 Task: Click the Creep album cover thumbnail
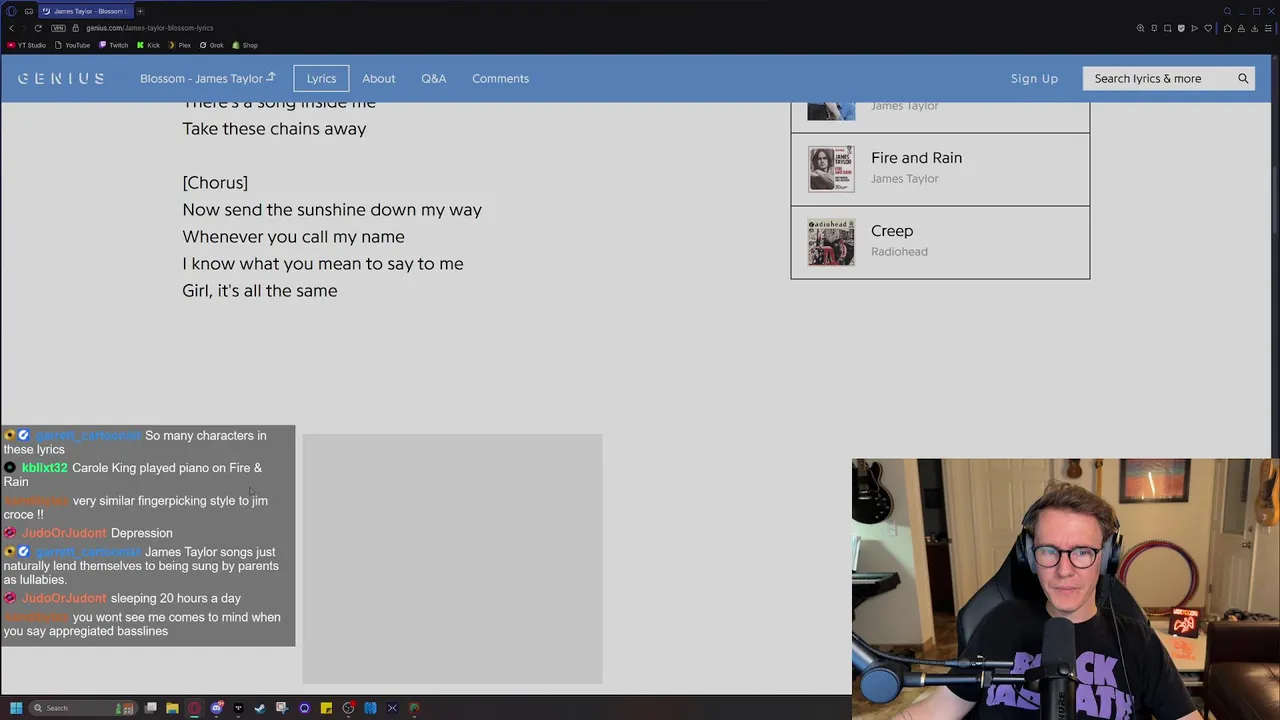click(831, 242)
